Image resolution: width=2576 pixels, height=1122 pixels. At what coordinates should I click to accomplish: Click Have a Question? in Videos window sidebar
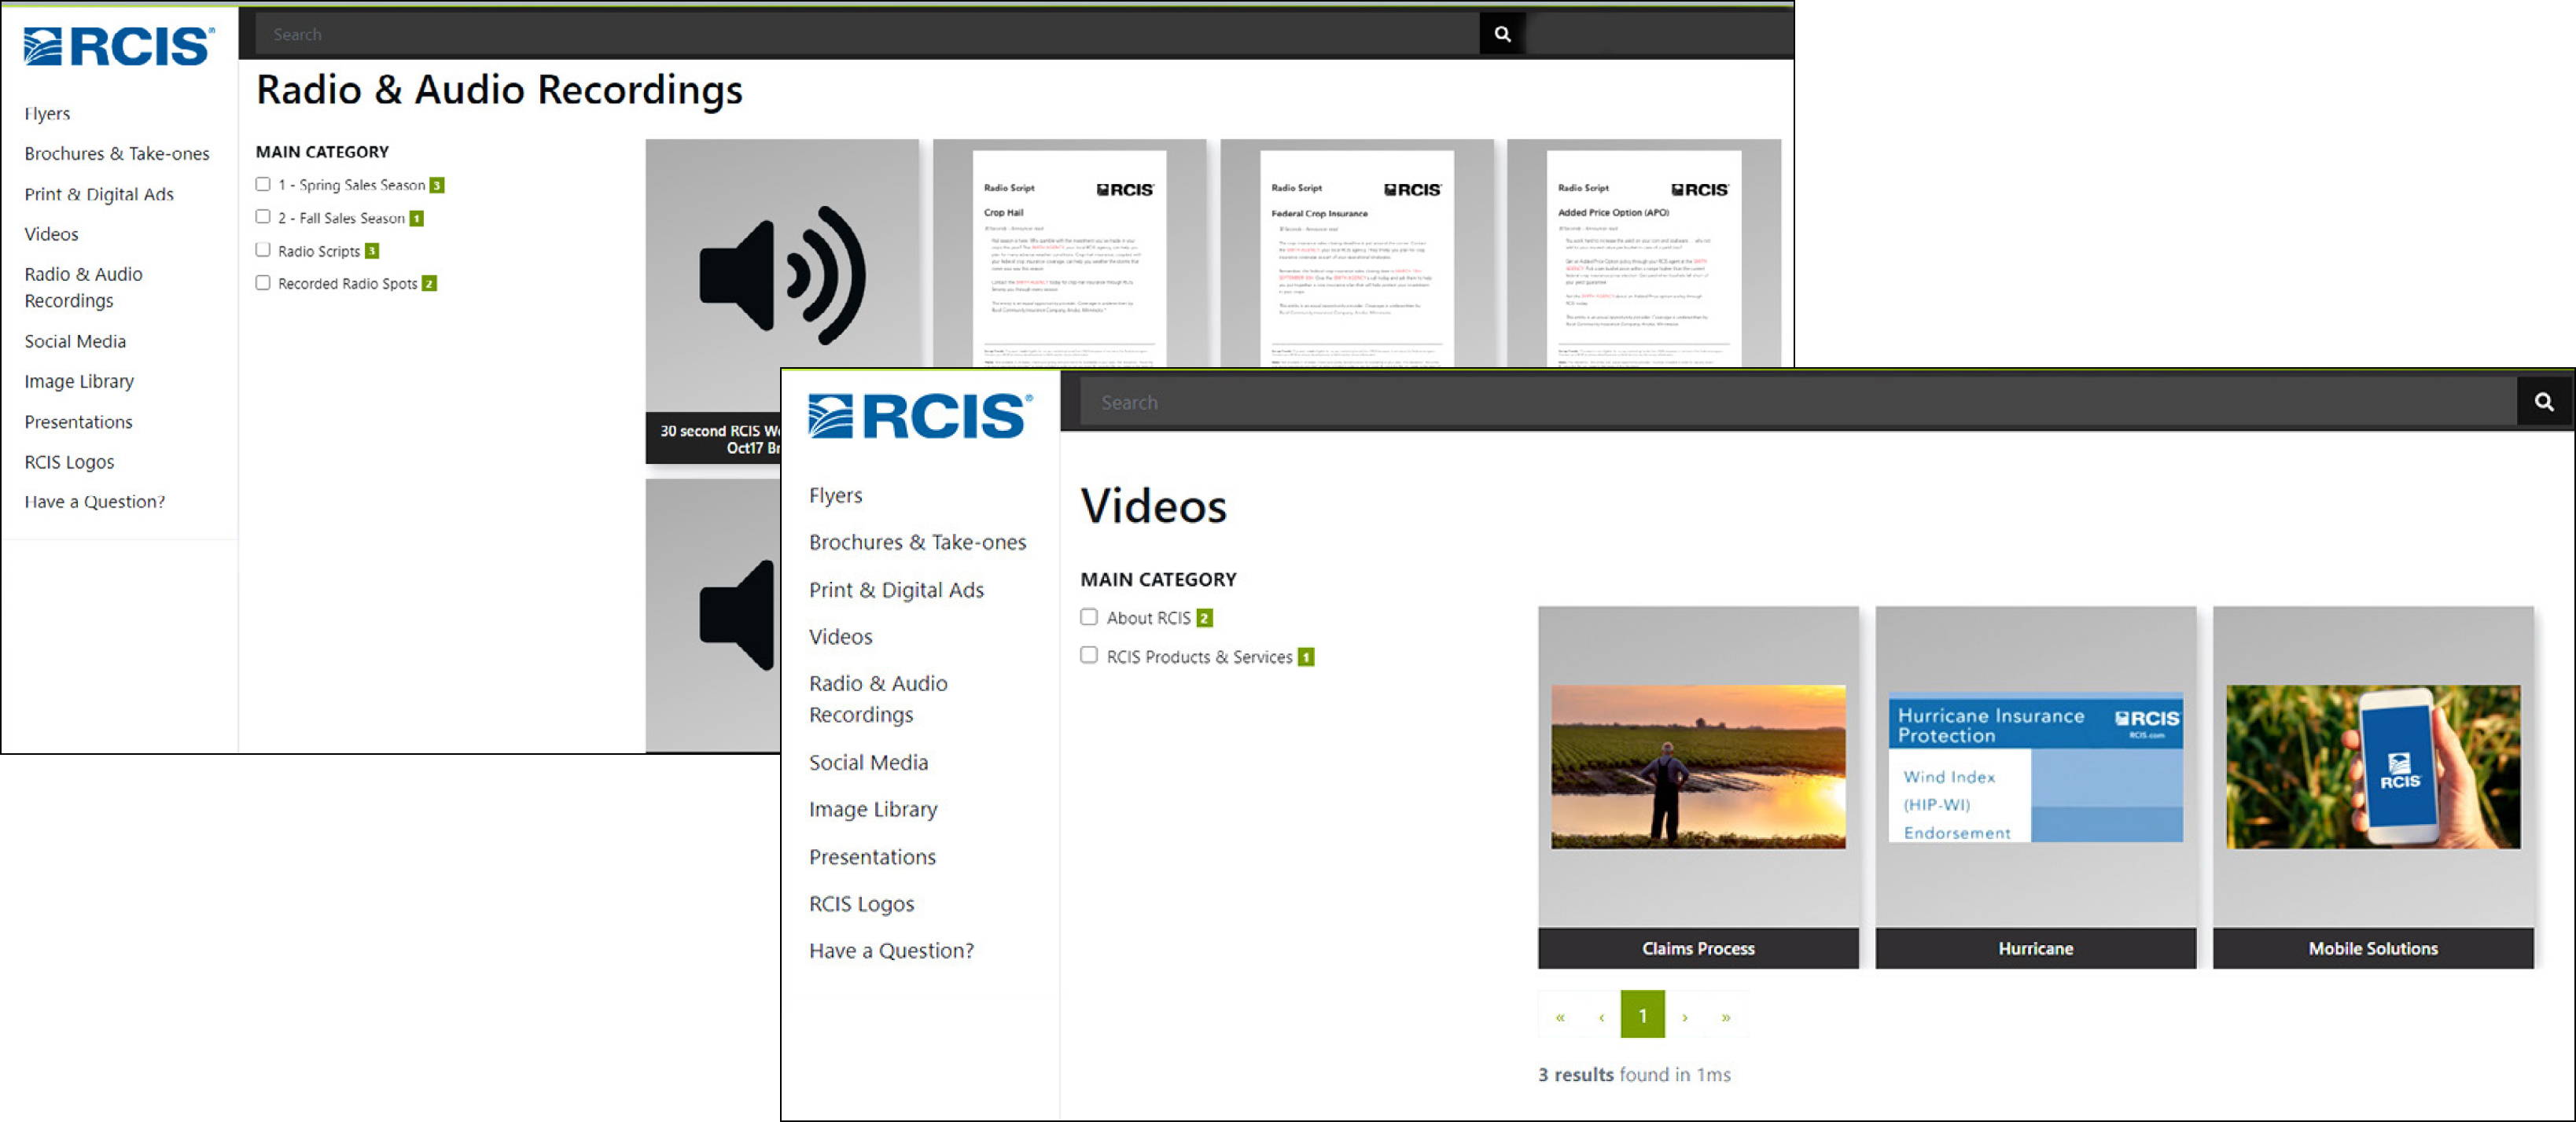pyautogui.click(x=892, y=951)
